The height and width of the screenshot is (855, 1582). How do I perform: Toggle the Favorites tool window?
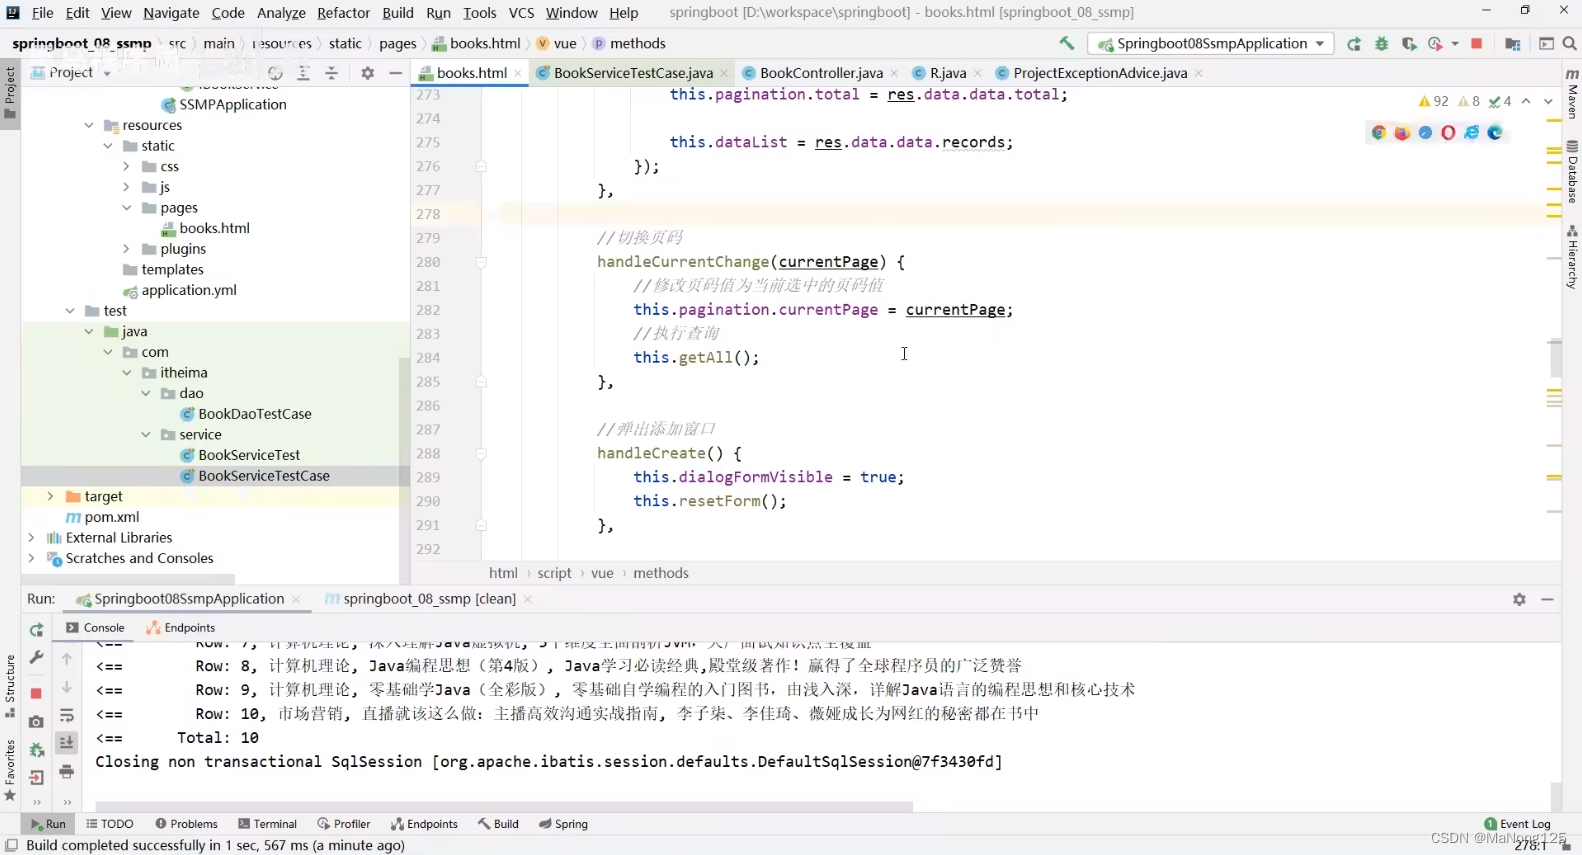tap(10, 771)
